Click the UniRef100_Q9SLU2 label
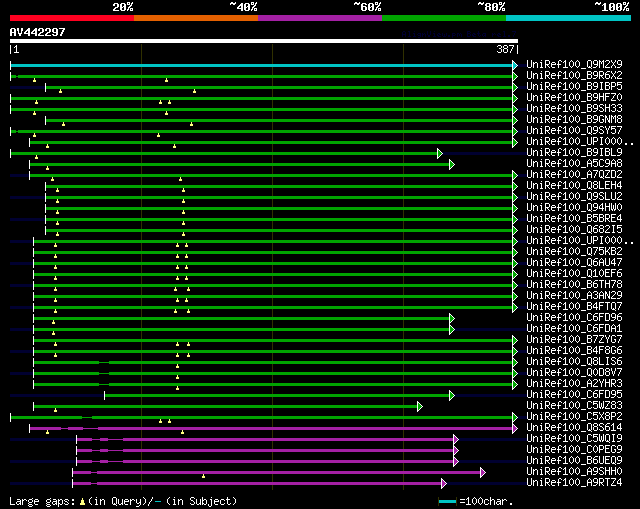 coord(574,196)
